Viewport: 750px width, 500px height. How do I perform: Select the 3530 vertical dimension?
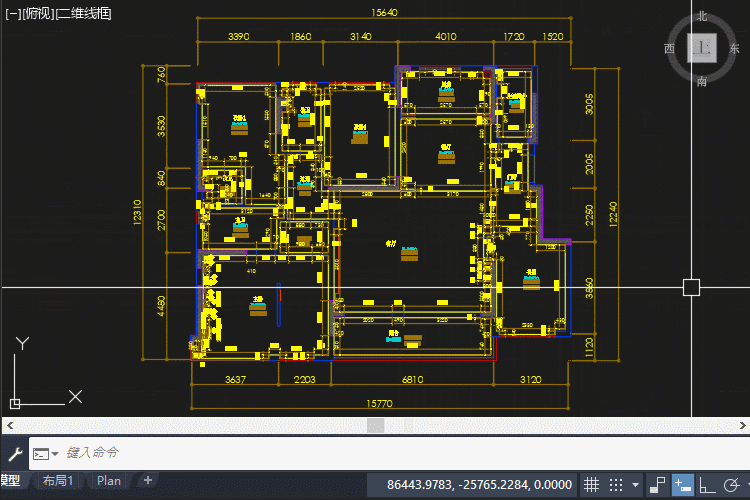point(161,126)
